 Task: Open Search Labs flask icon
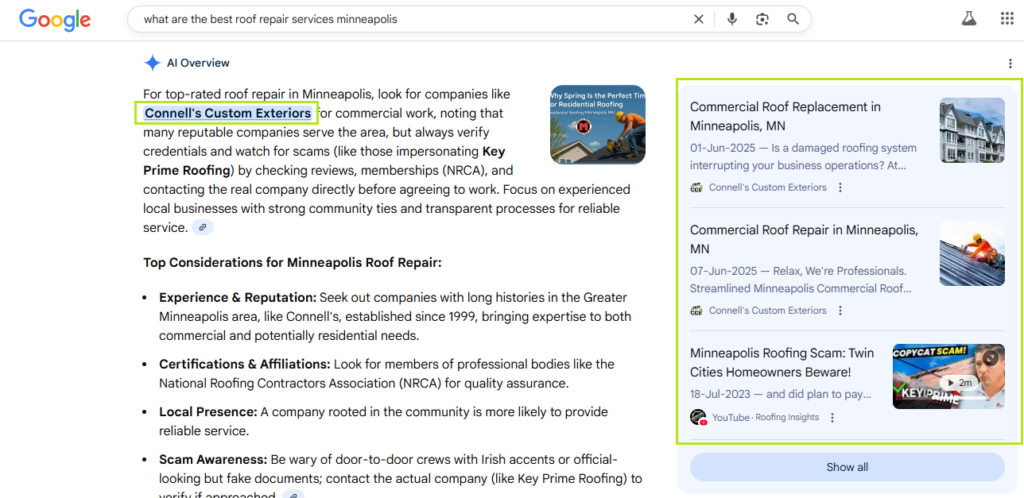tap(968, 18)
